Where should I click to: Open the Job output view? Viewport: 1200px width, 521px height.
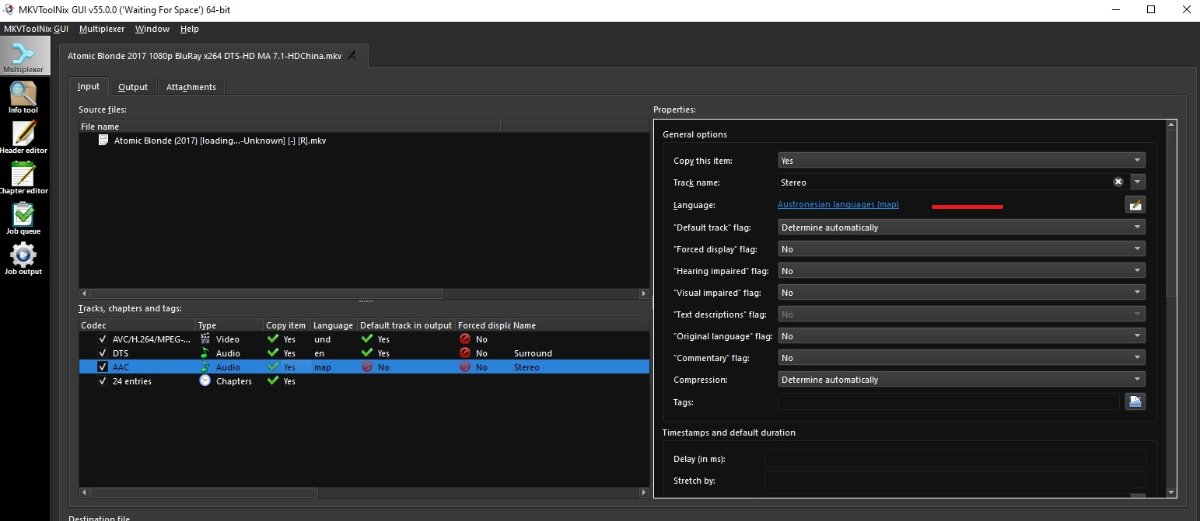tap(22, 257)
